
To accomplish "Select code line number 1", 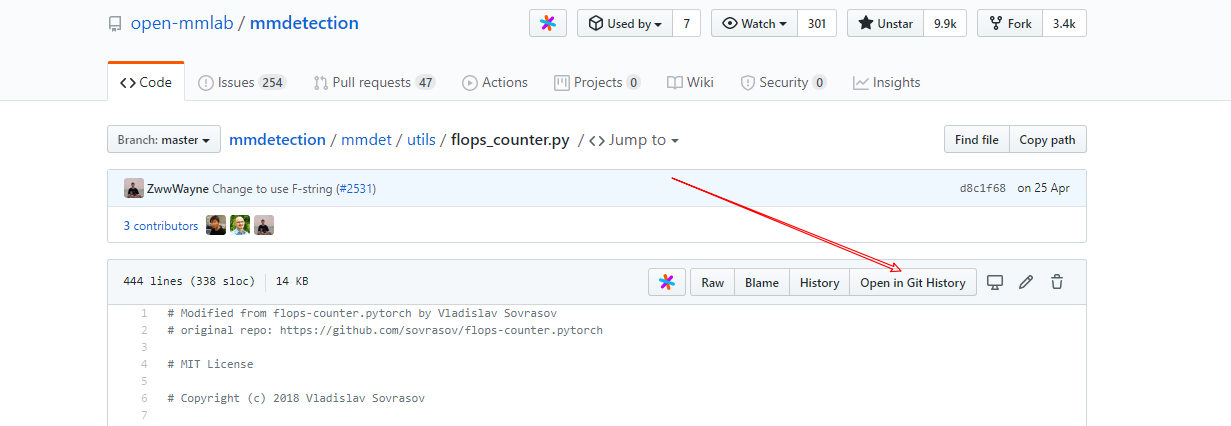I will click(x=145, y=313).
